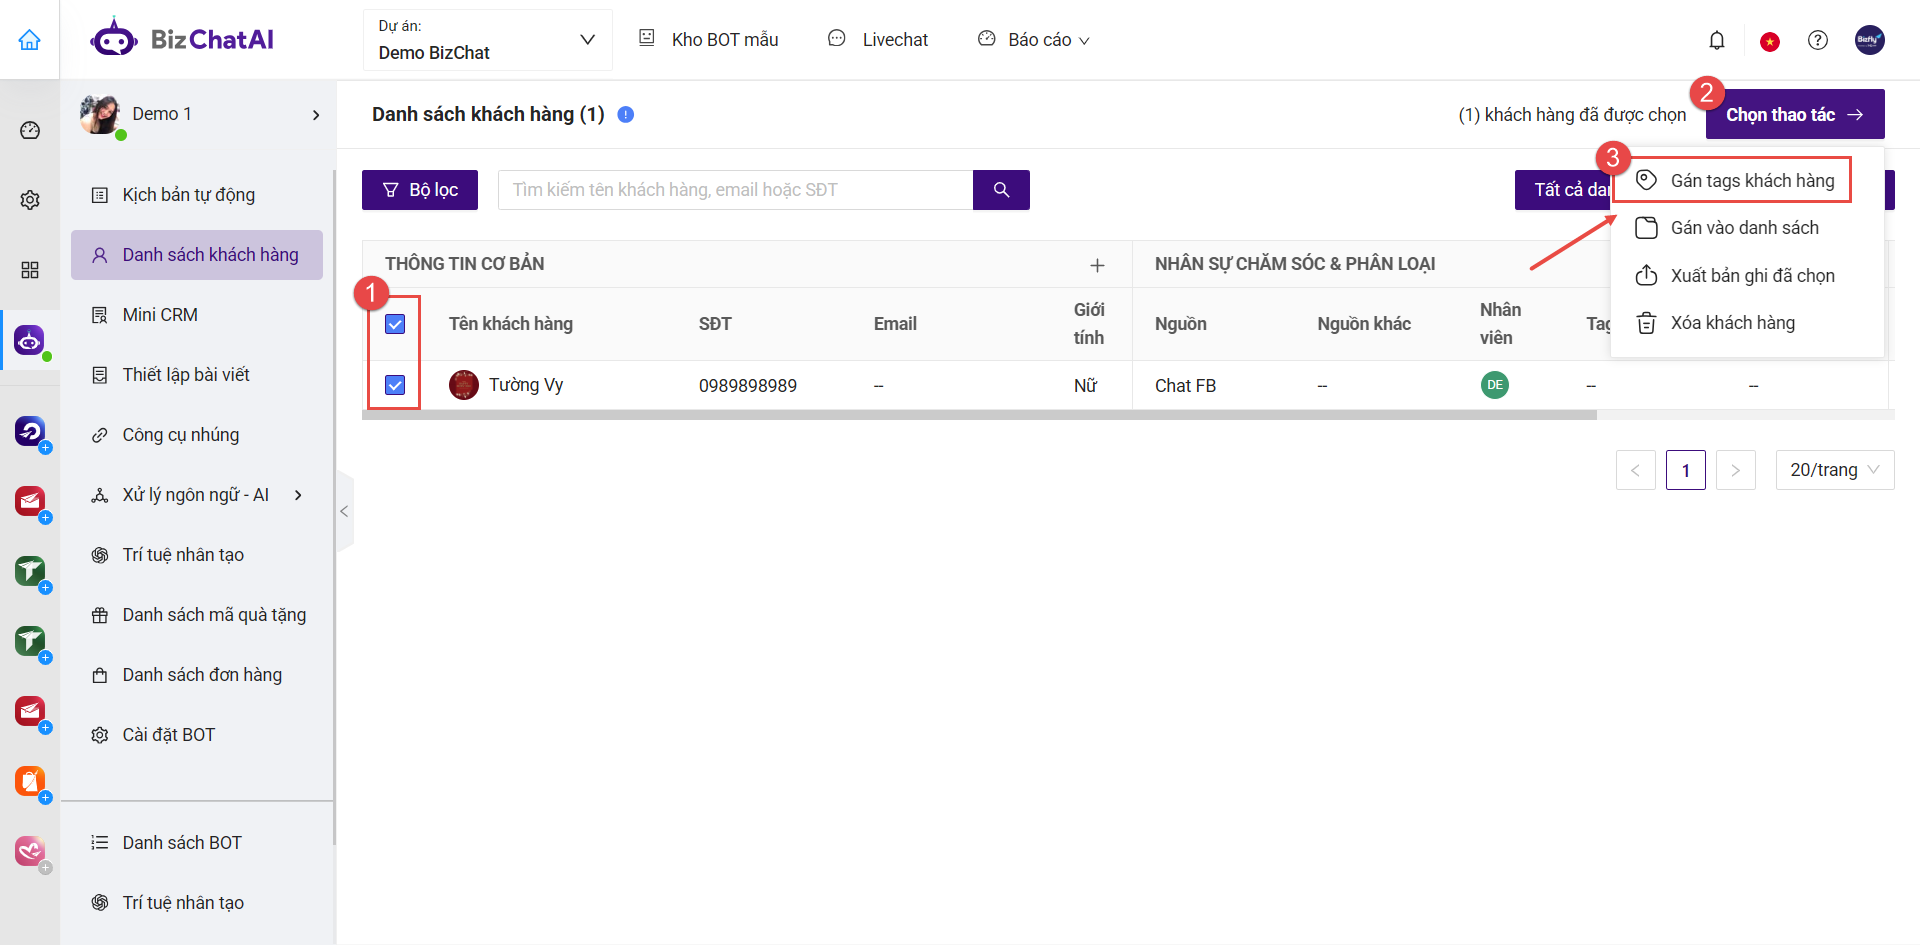Click the home icon in top-left corner
Image resolution: width=1920 pixels, height=945 pixels.
(x=30, y=40)
